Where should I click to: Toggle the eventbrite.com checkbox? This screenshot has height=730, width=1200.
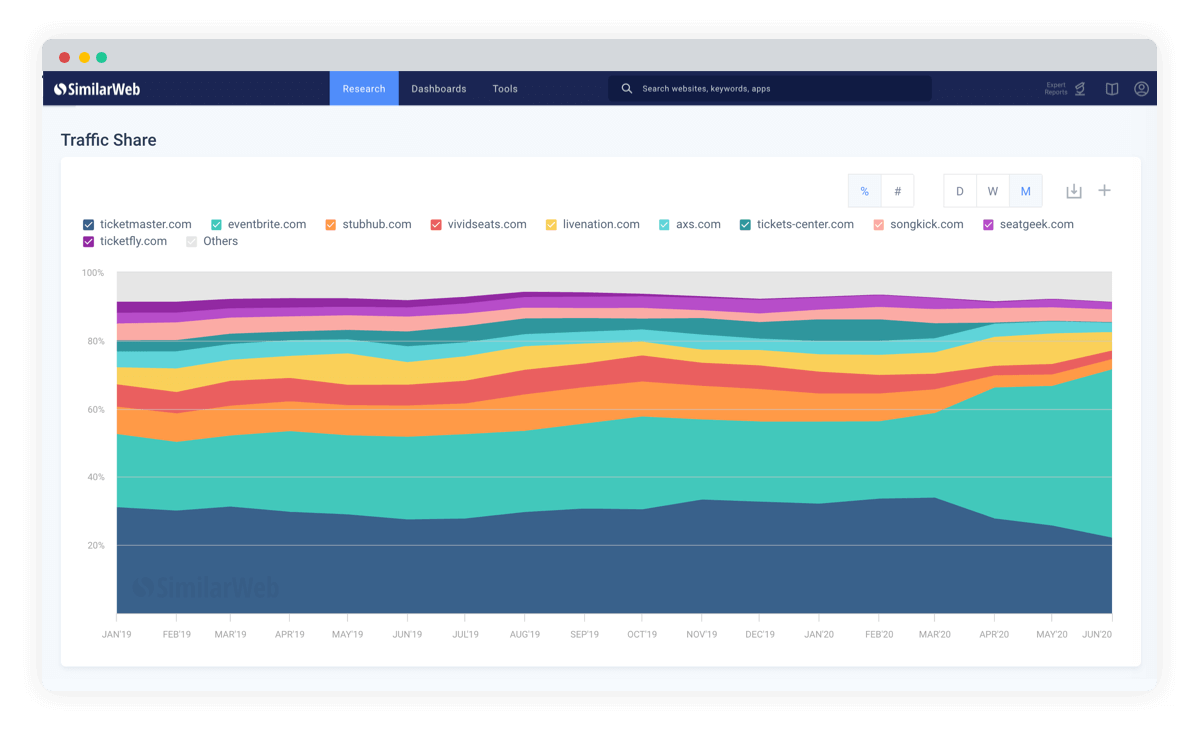pyautogui.click(x=217, y=225)
